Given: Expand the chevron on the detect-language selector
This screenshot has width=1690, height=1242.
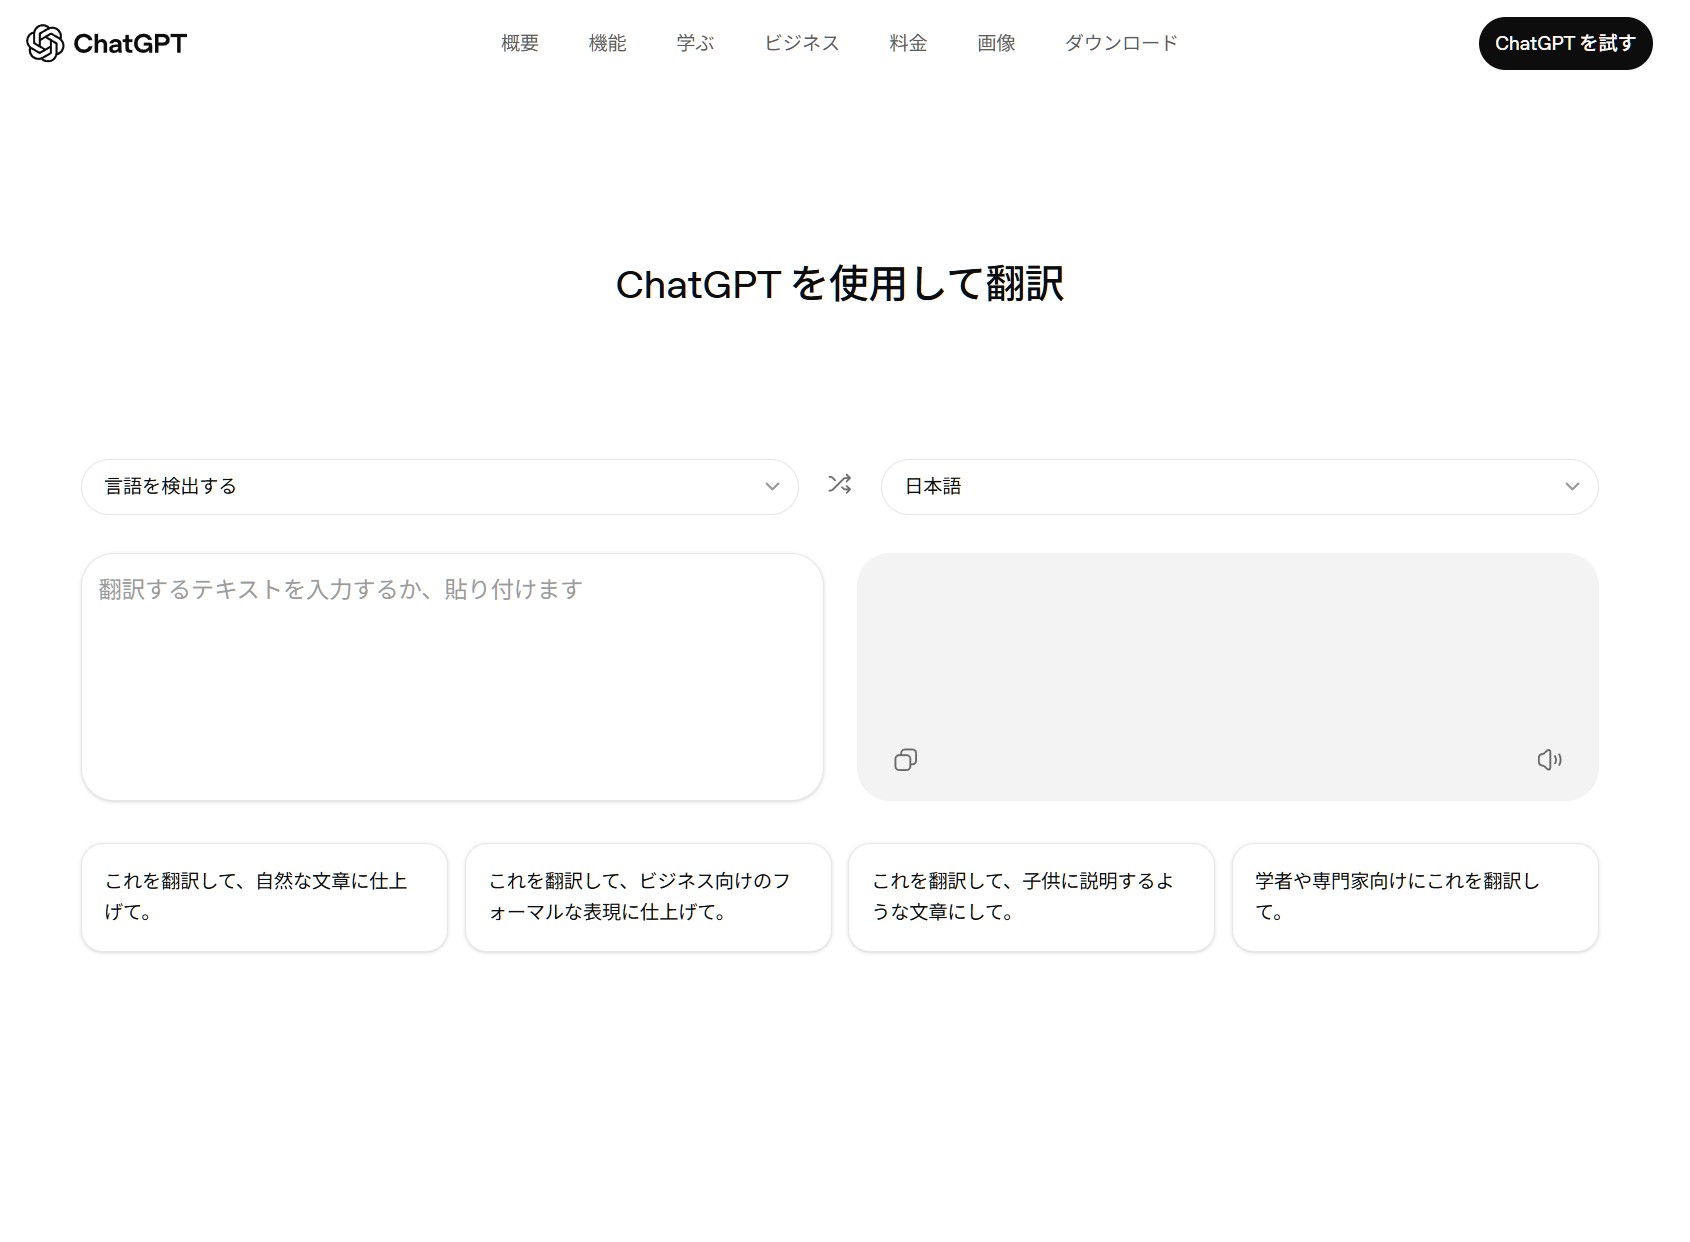Looking at the screenshot, I should point(771,487).
